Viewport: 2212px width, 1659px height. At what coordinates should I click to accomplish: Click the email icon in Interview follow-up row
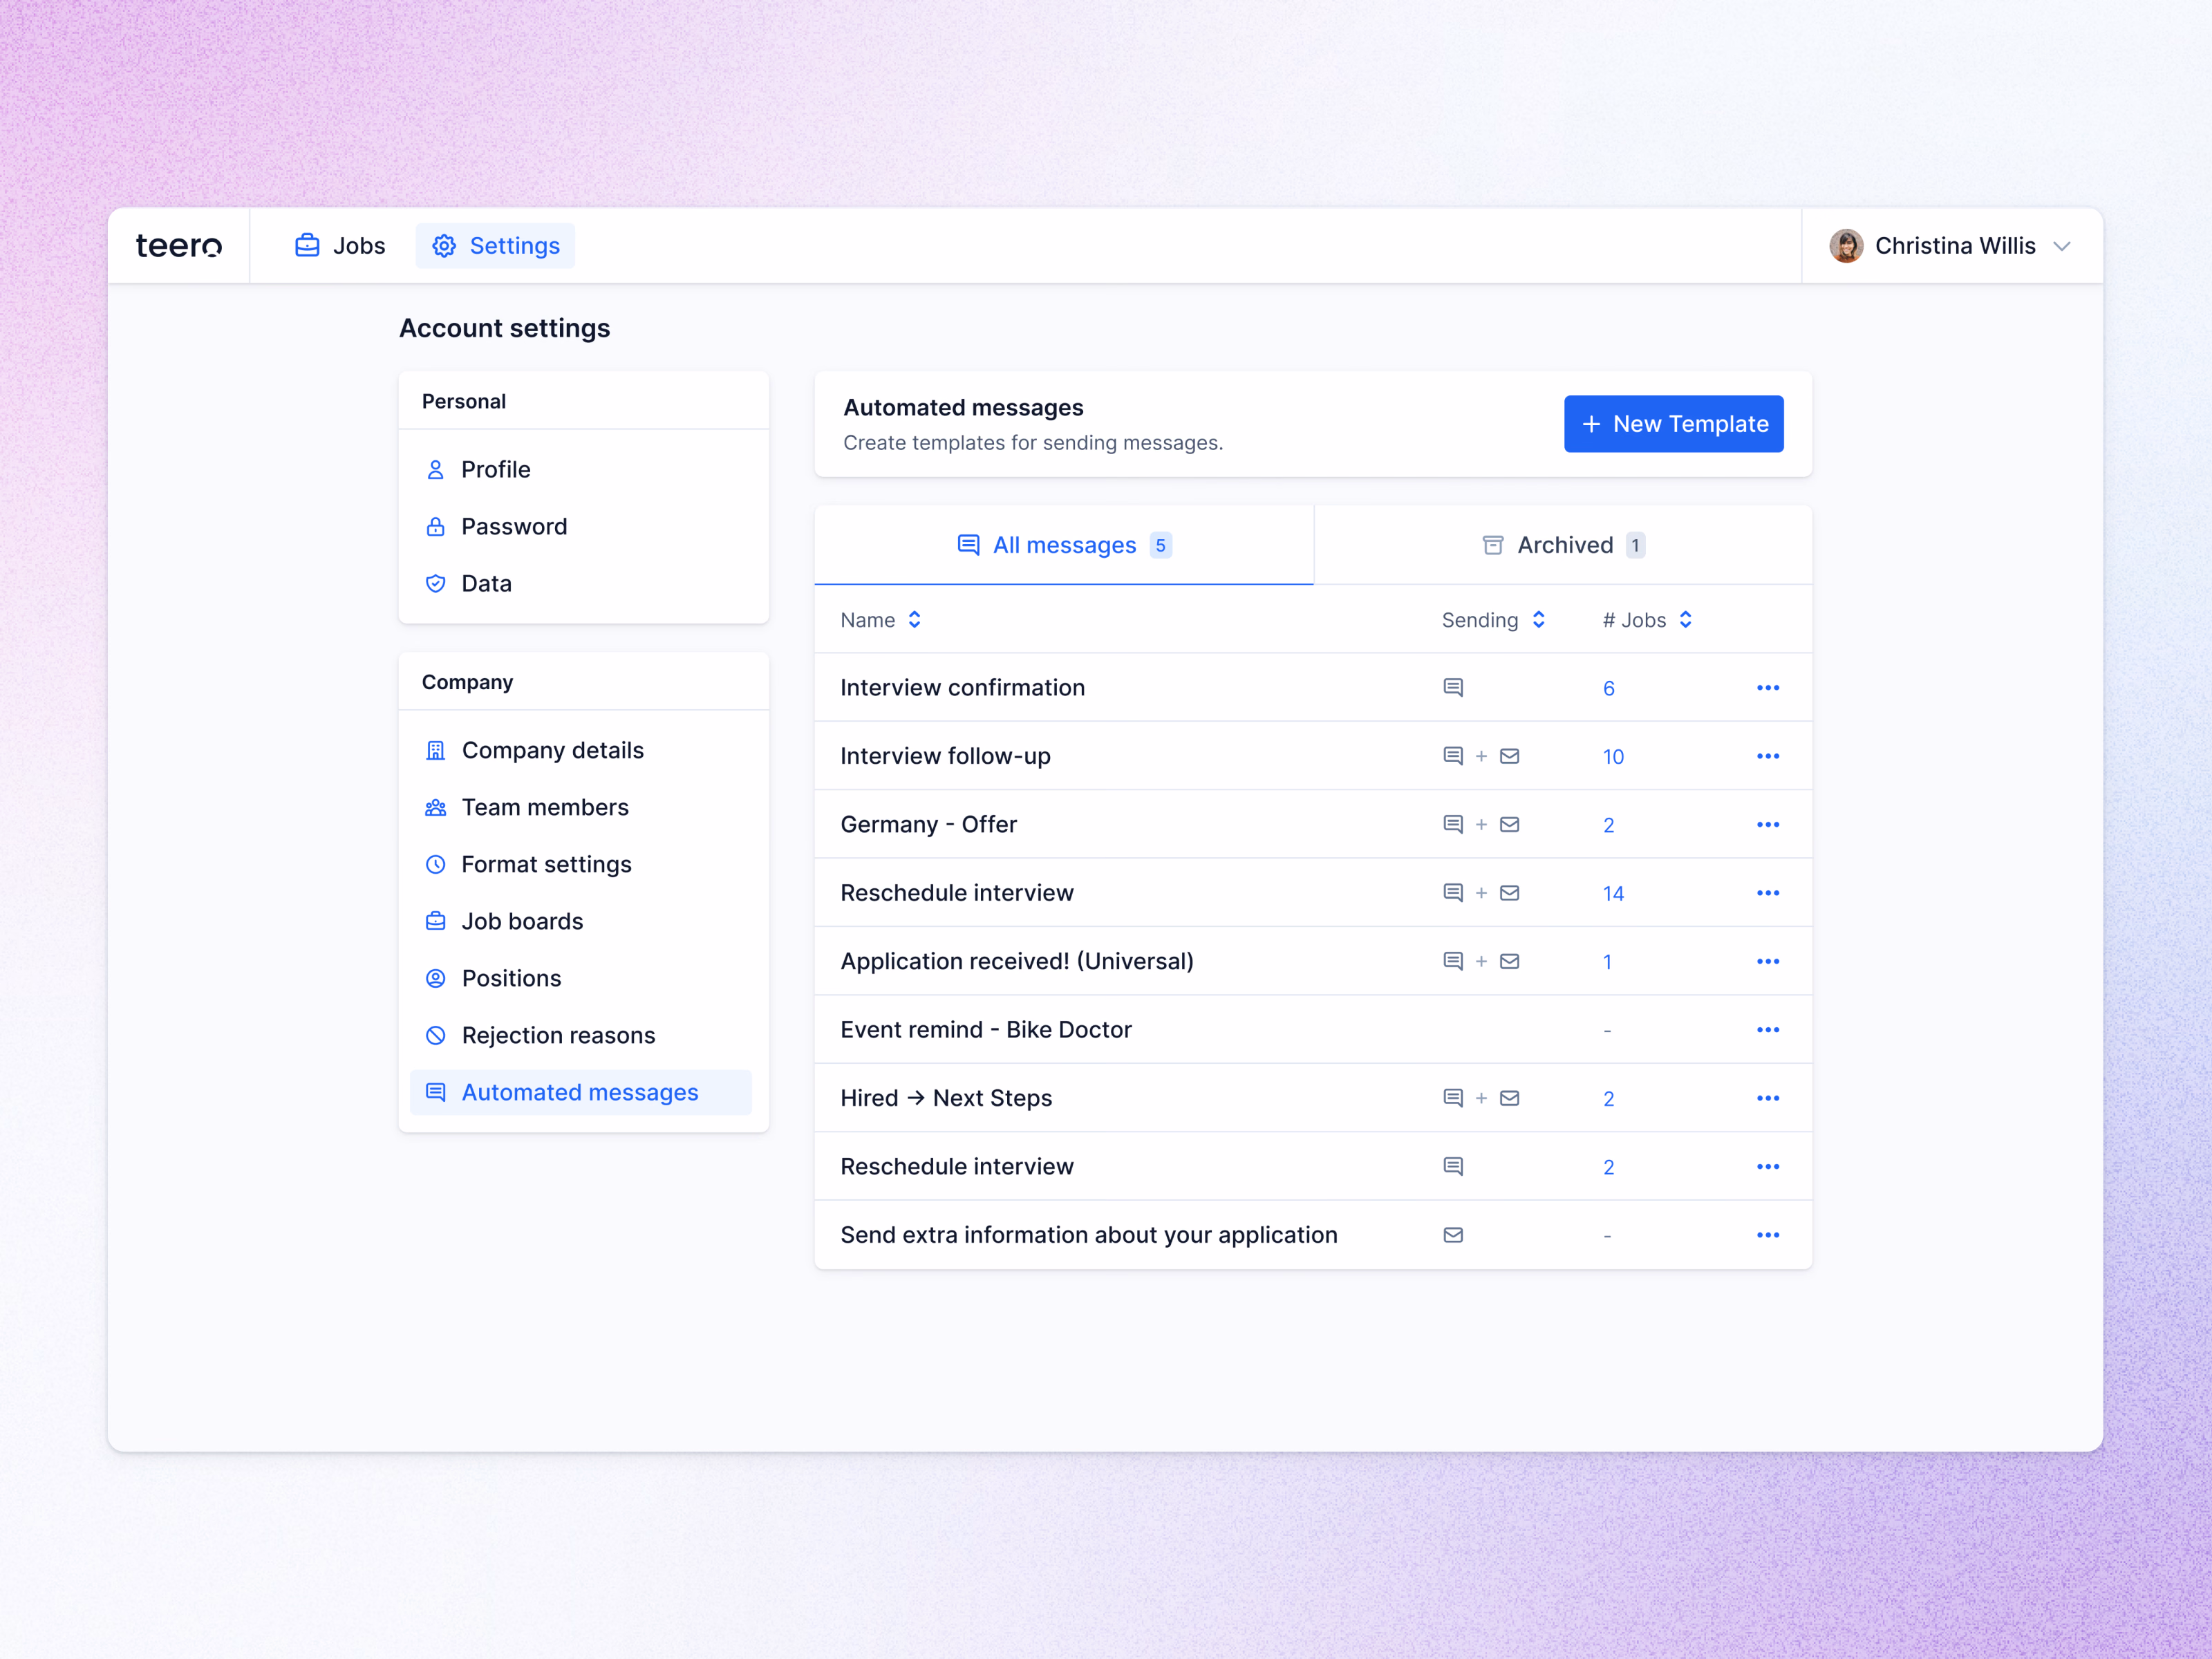[x=1510, y=756]
